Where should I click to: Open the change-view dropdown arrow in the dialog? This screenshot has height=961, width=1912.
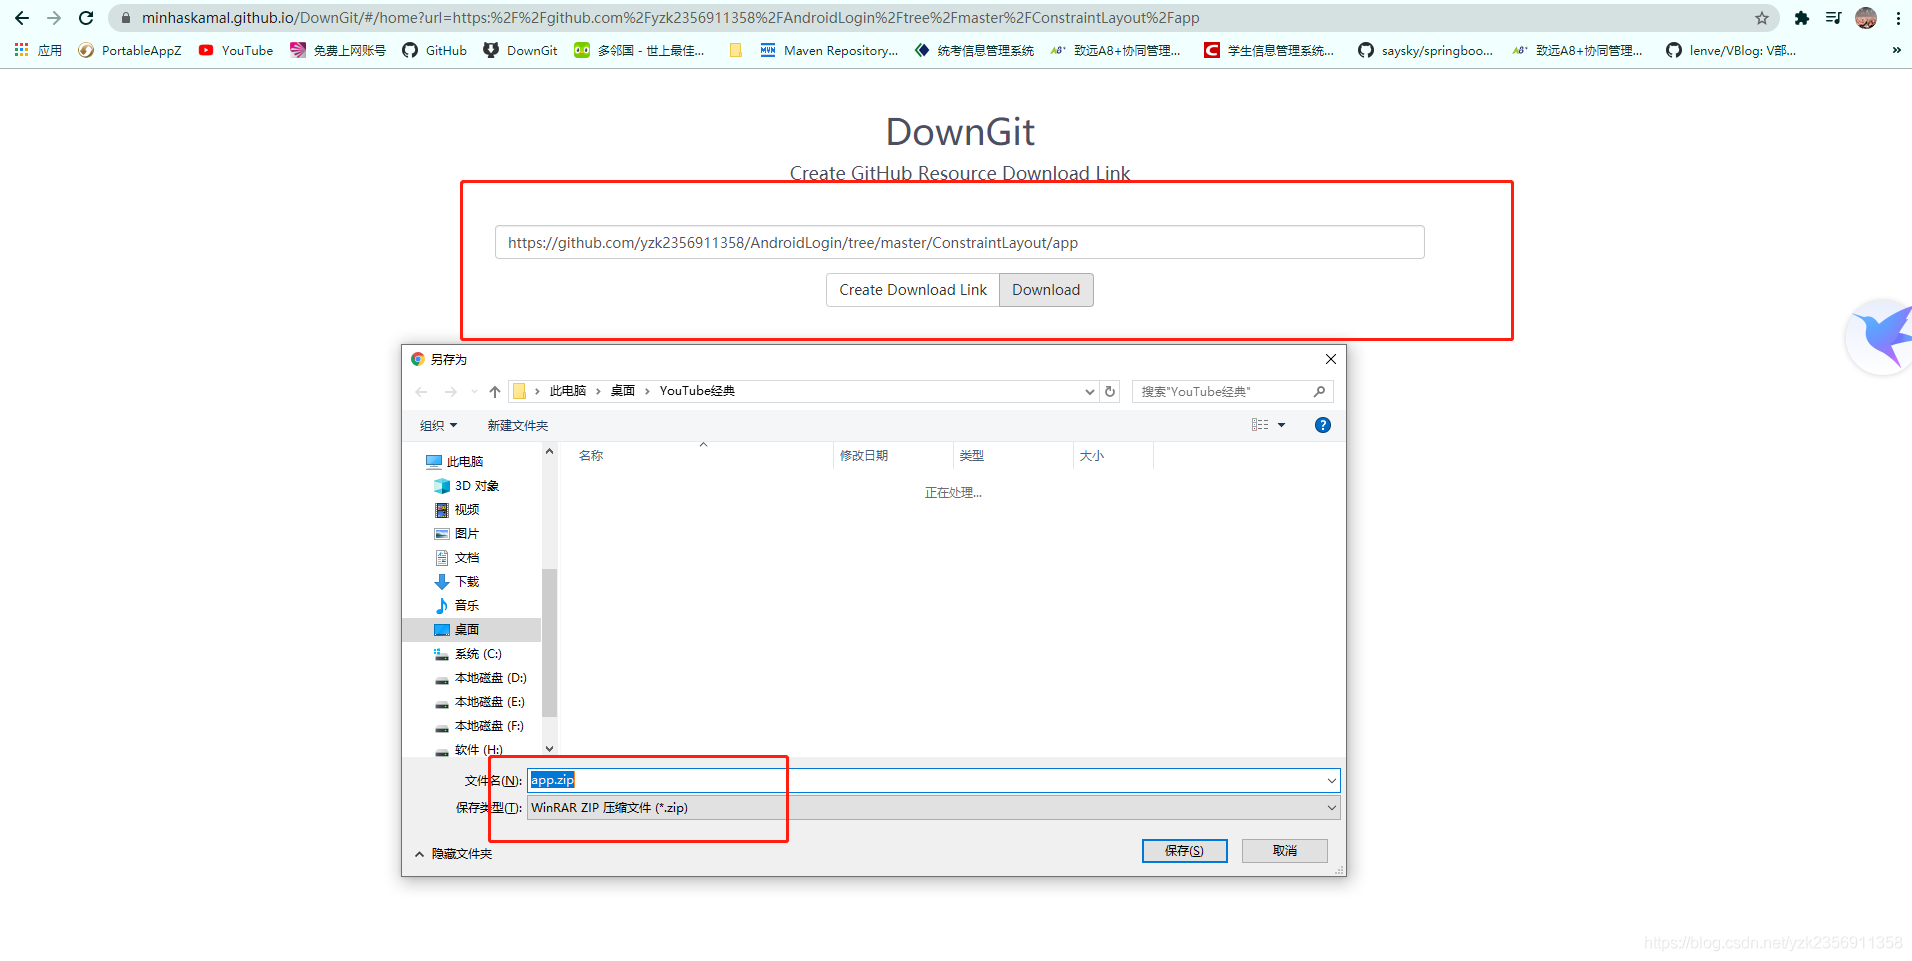click(1281, 424)
